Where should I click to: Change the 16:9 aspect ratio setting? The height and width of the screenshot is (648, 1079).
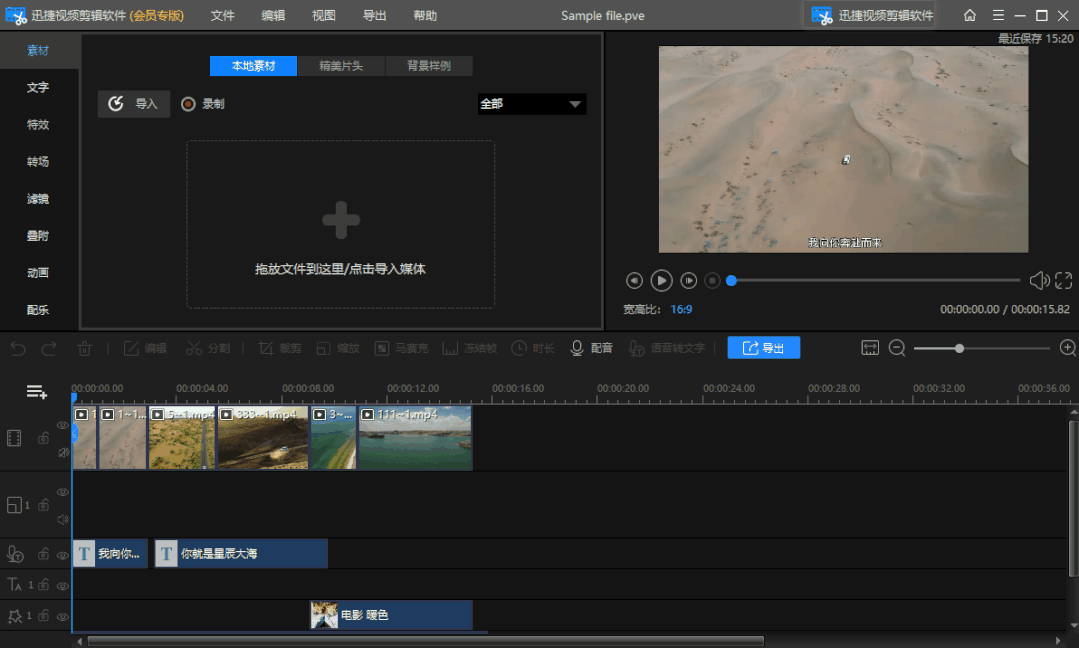(x=681, y=310)
